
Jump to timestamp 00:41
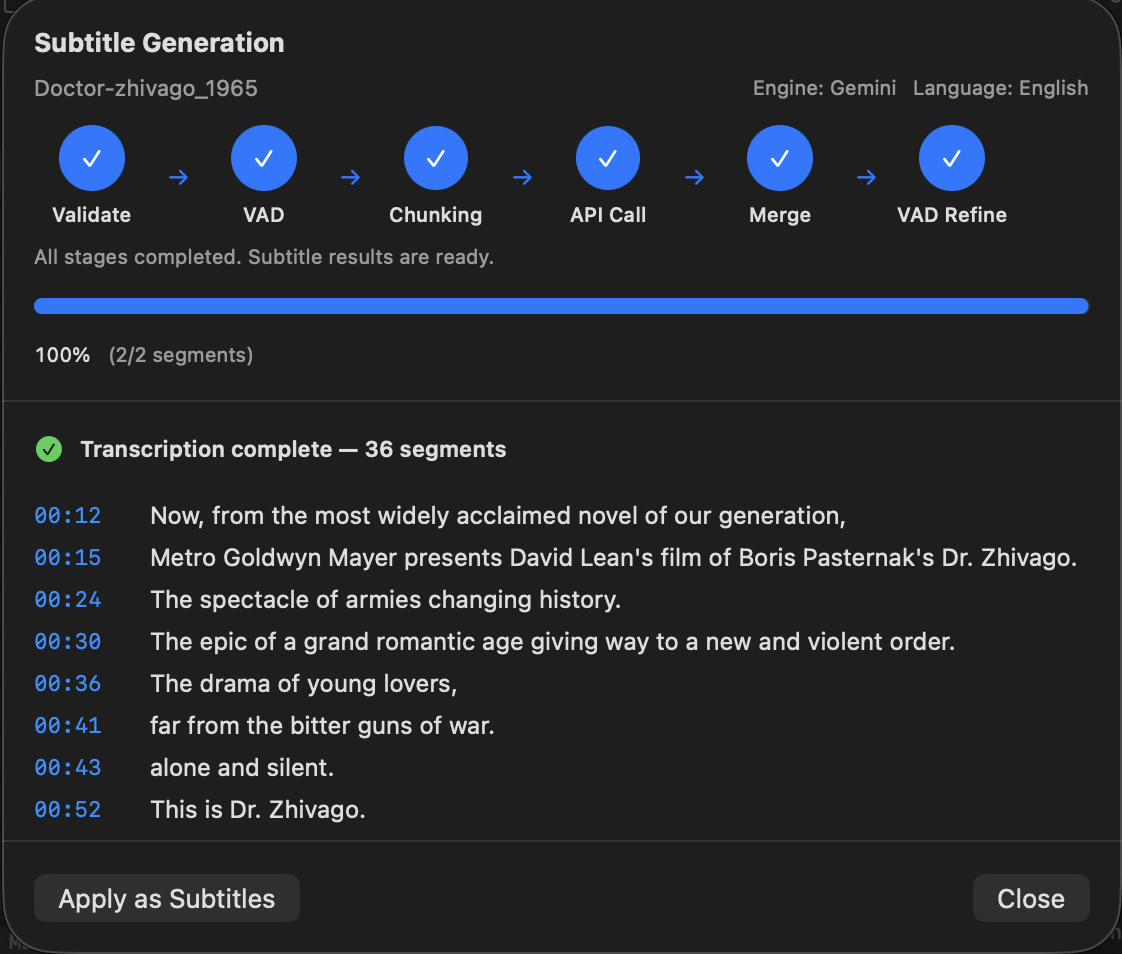point(68,726)
